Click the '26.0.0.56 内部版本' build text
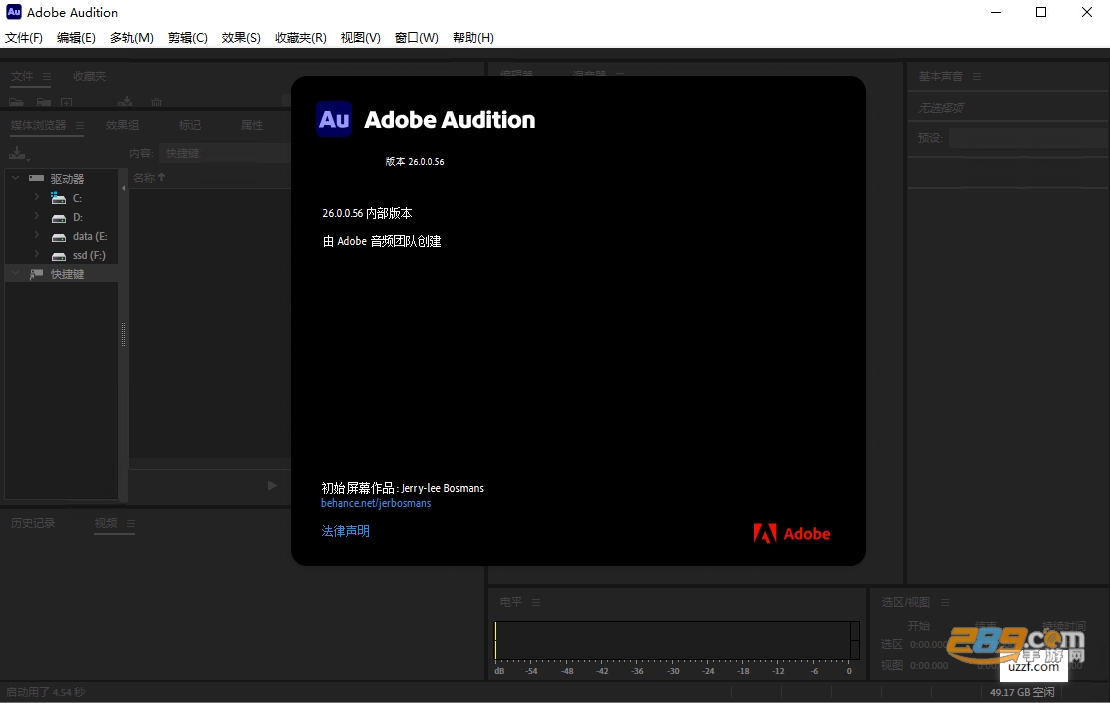 (x=367, y=213)
